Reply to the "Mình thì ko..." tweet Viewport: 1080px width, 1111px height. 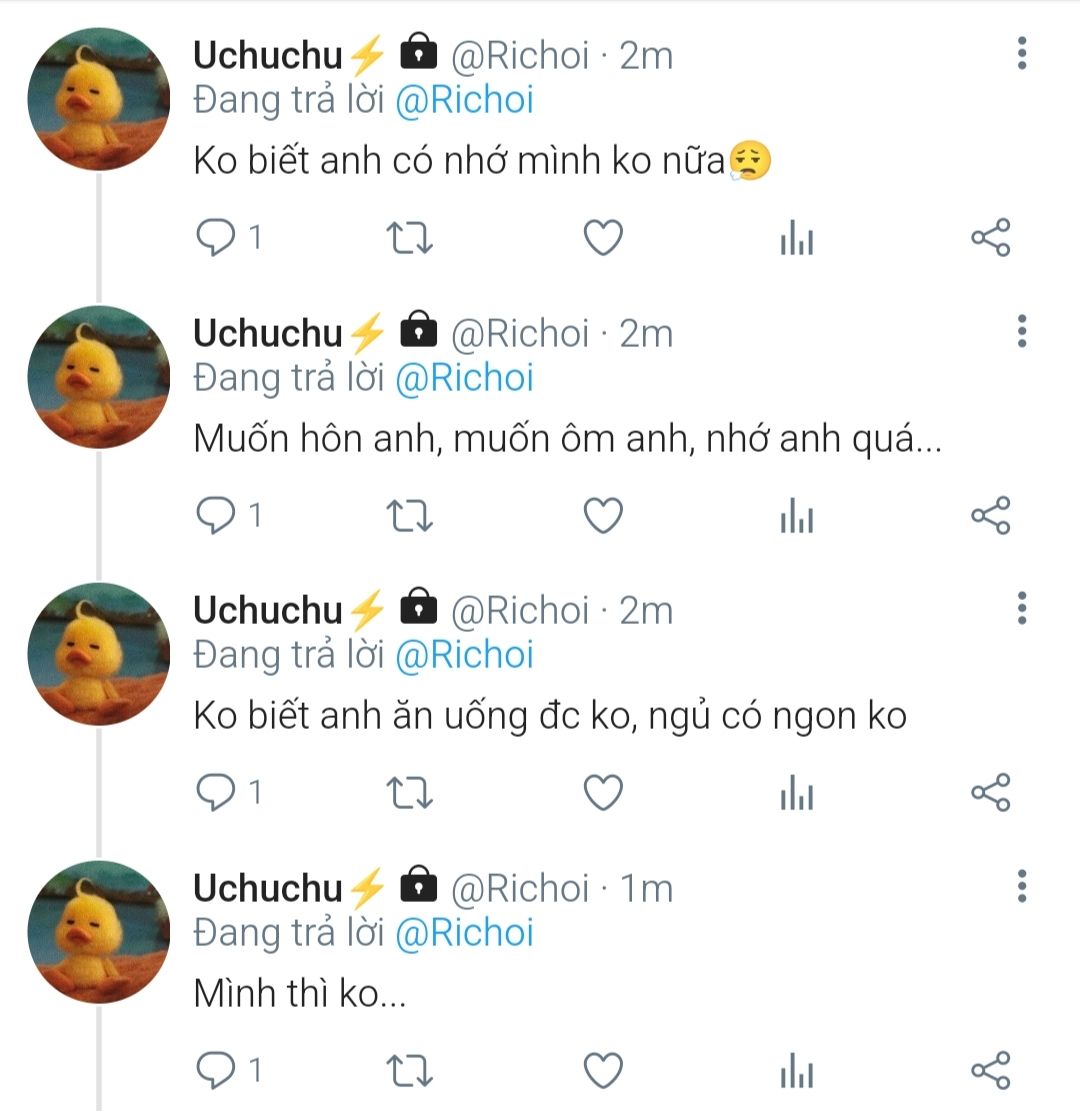tap(214, 1071)
